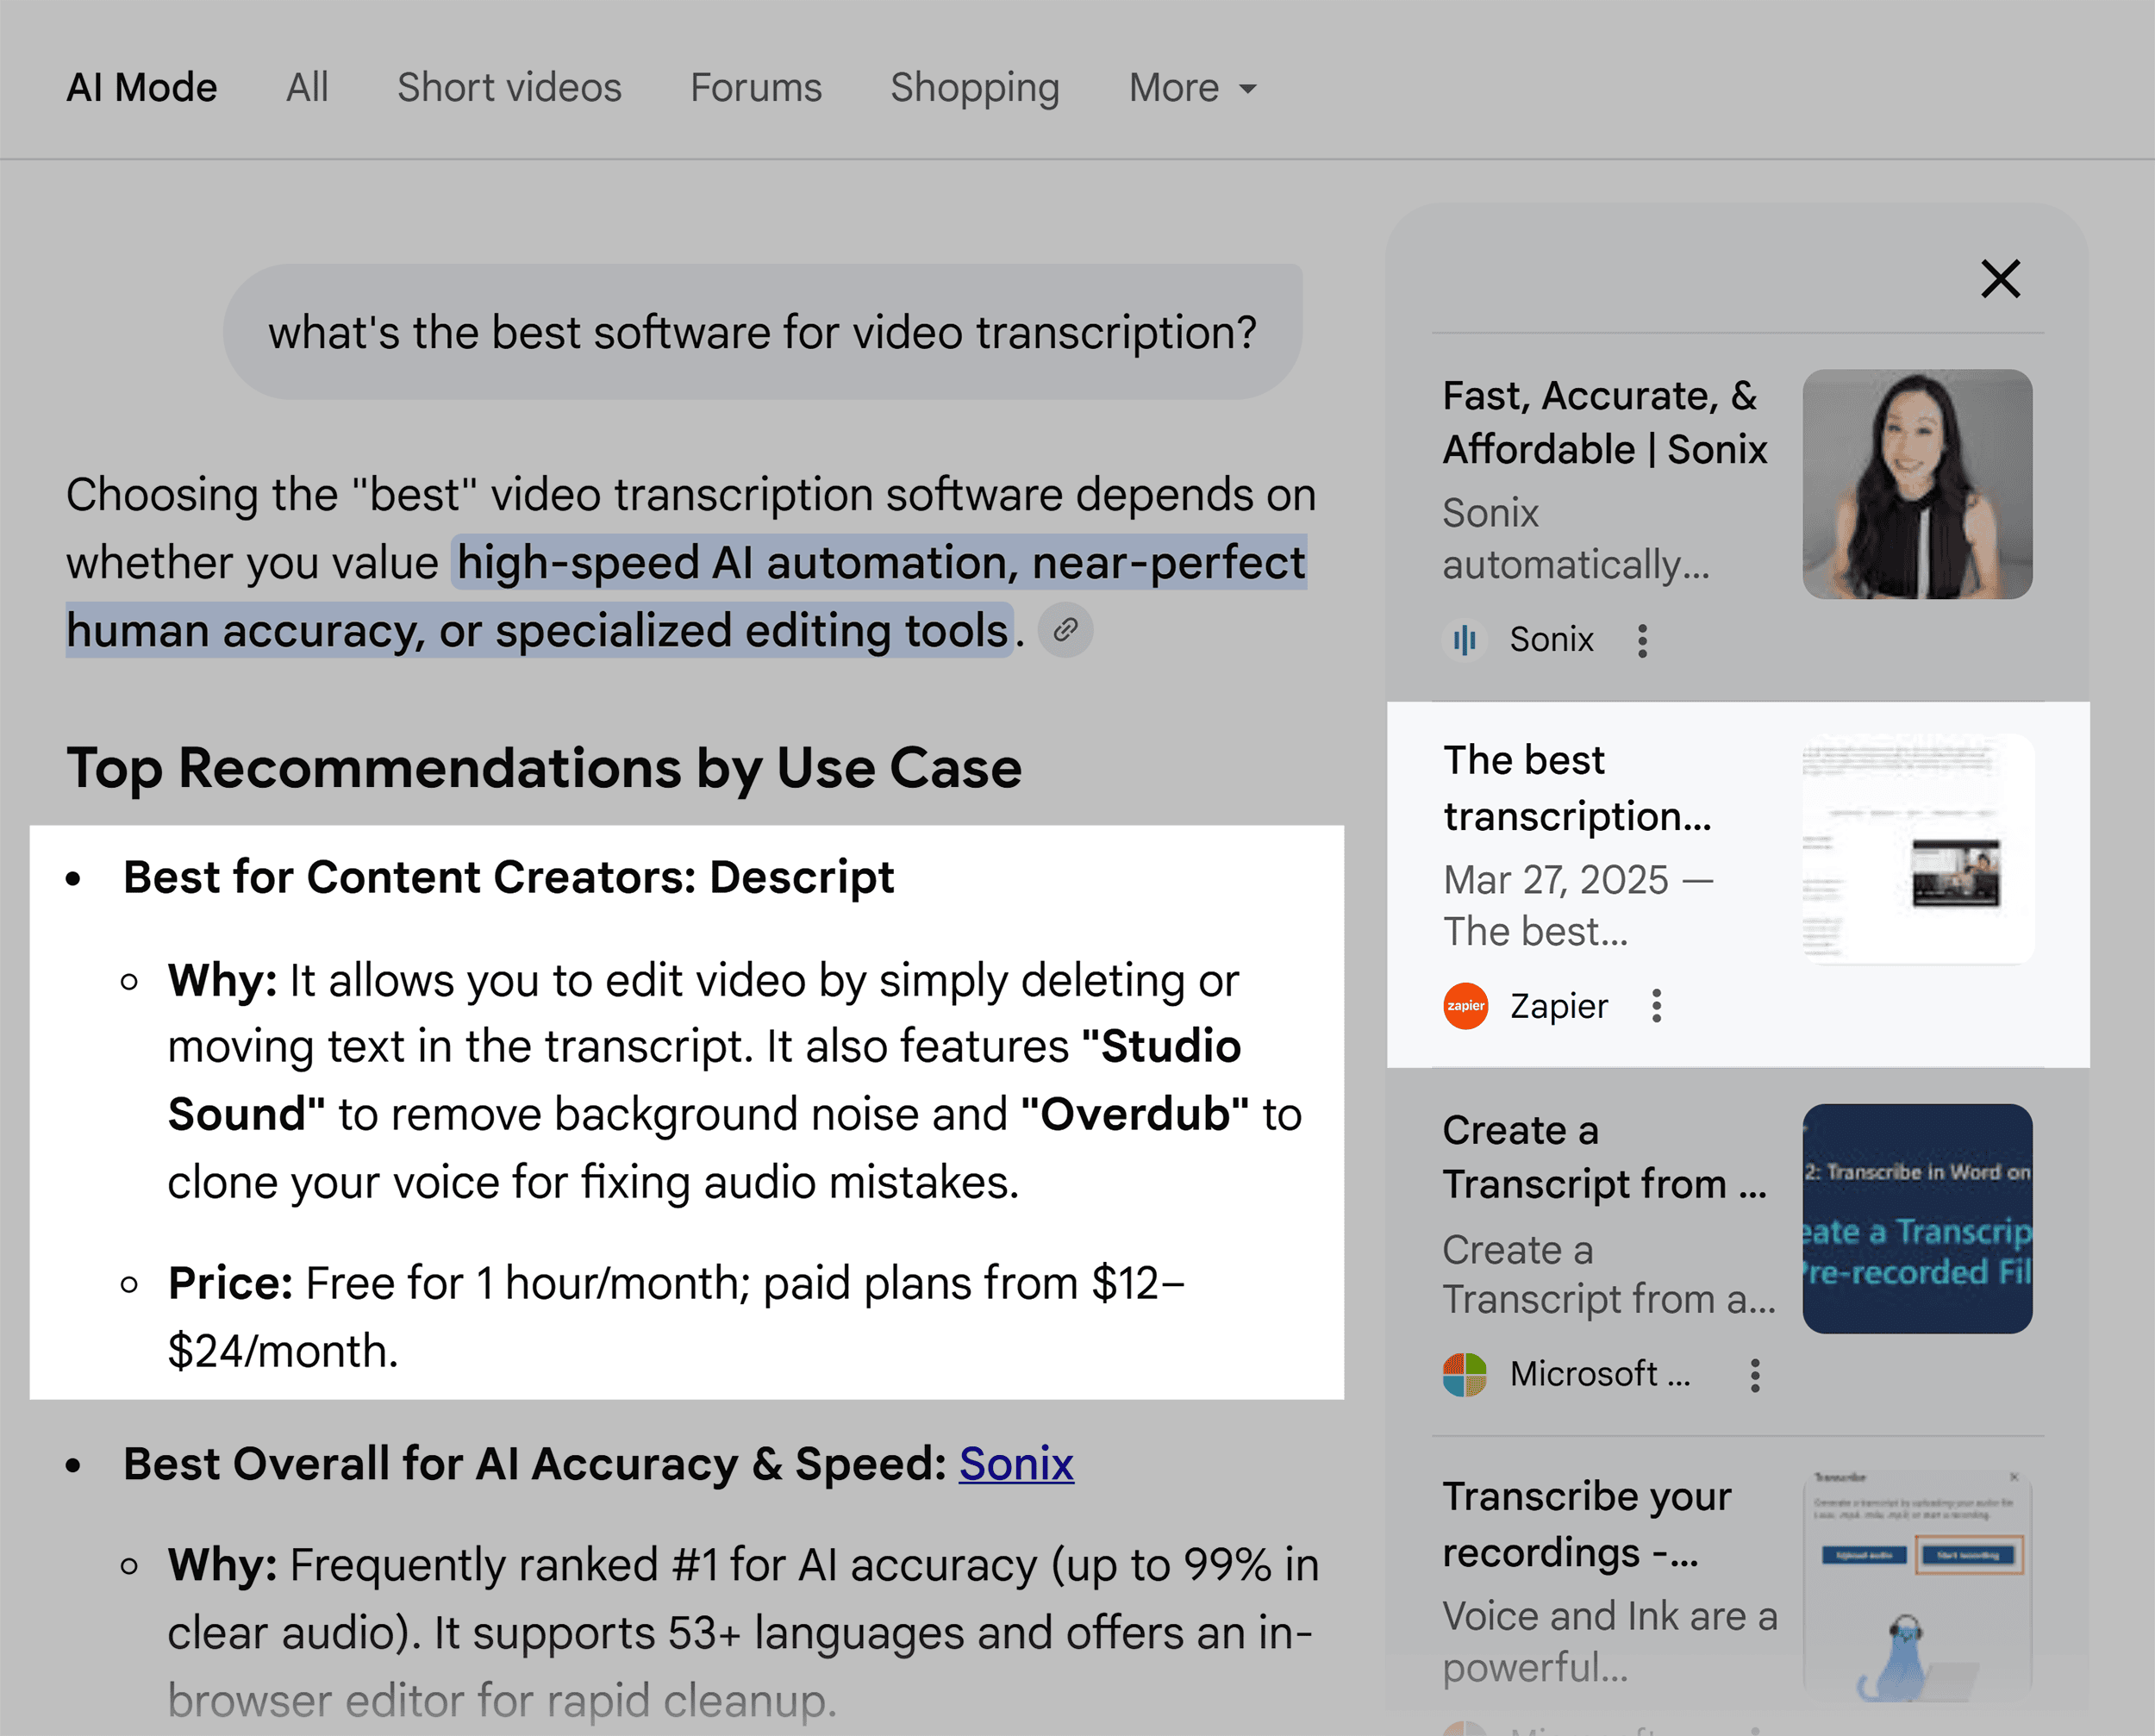Screen dimensions: 2155x1736
Task: Open the Forums tab
Action: 756,88
